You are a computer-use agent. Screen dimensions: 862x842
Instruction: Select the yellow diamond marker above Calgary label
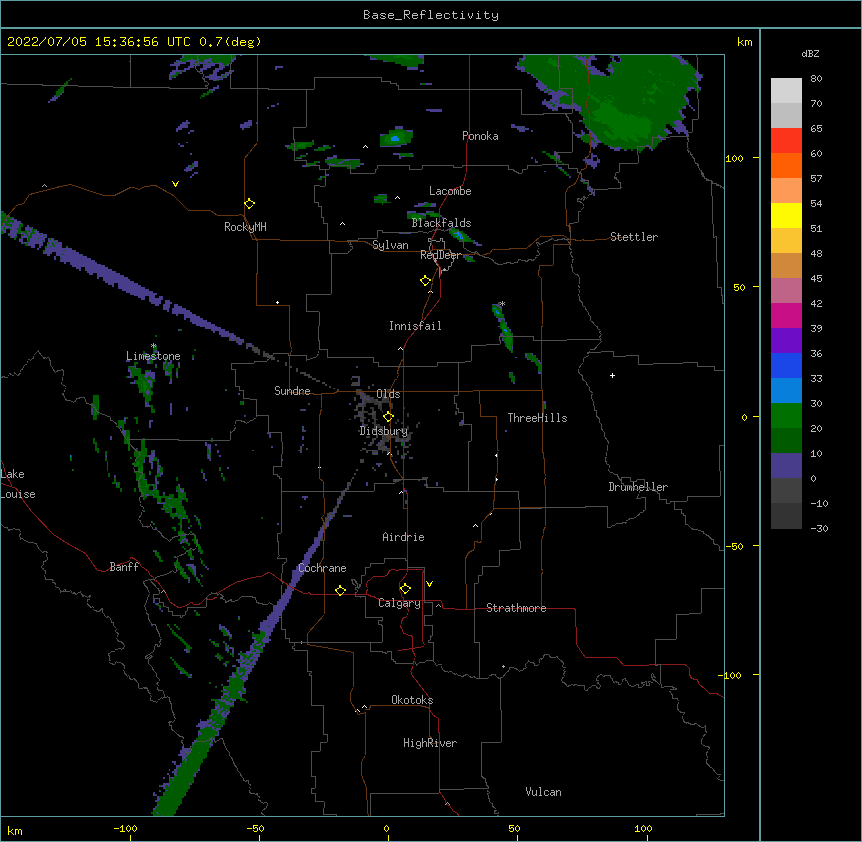click(x=405, y=589)
